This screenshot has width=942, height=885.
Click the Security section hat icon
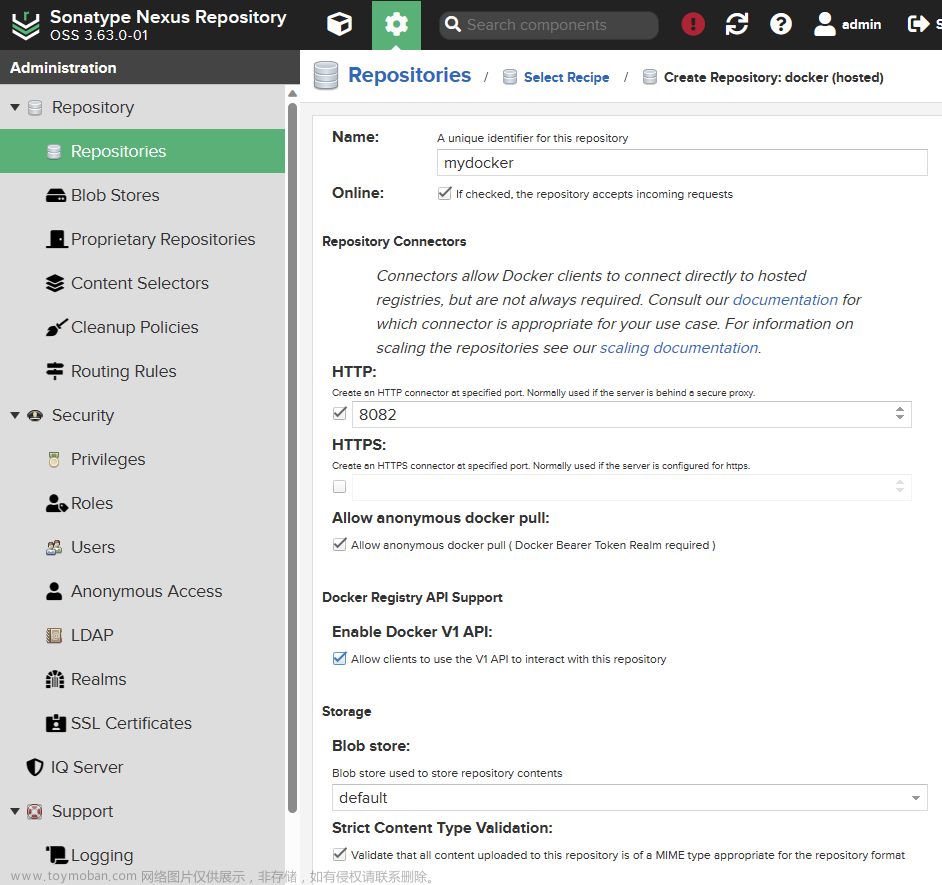point(35,416)
